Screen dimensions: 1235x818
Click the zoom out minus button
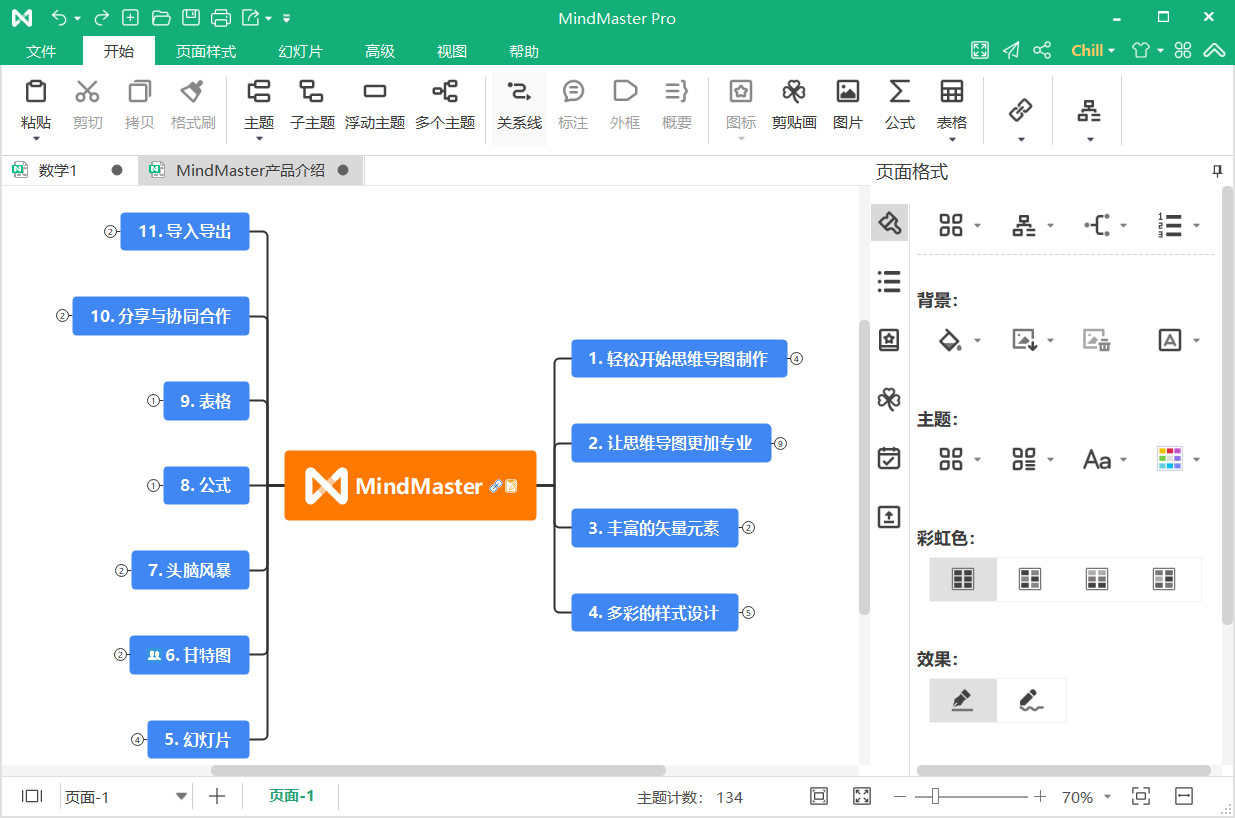[900, 797]
